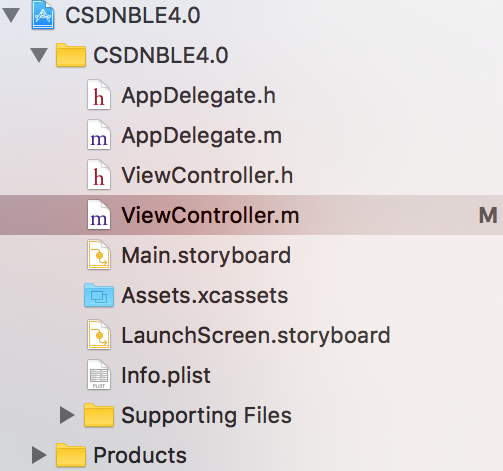Click the modified M status badge
The height and width of the screenshot is (471, 503).
(488, 215)
